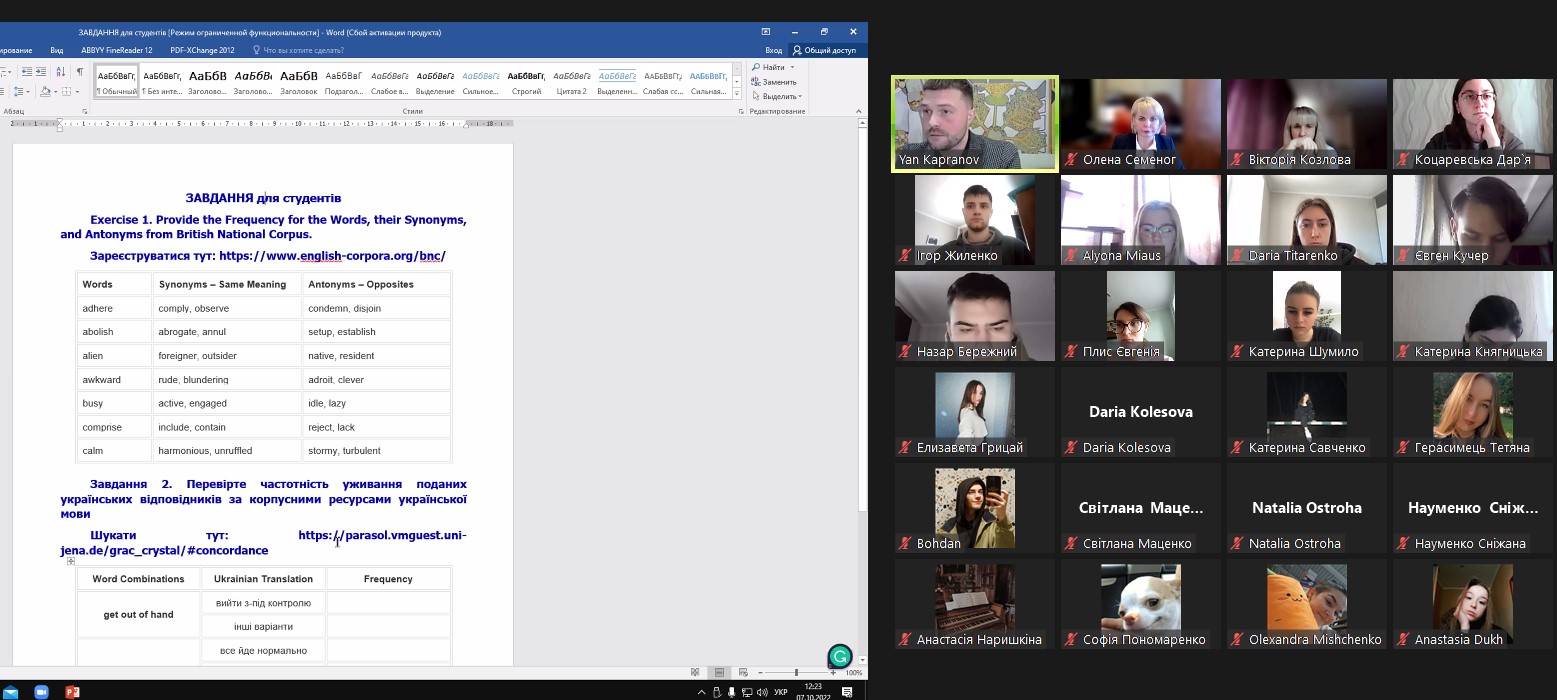Image resolution: width=1557 pixels, height=700 pixels.
Task: Open the Выделить dropdown
Action: pos(780,96)
